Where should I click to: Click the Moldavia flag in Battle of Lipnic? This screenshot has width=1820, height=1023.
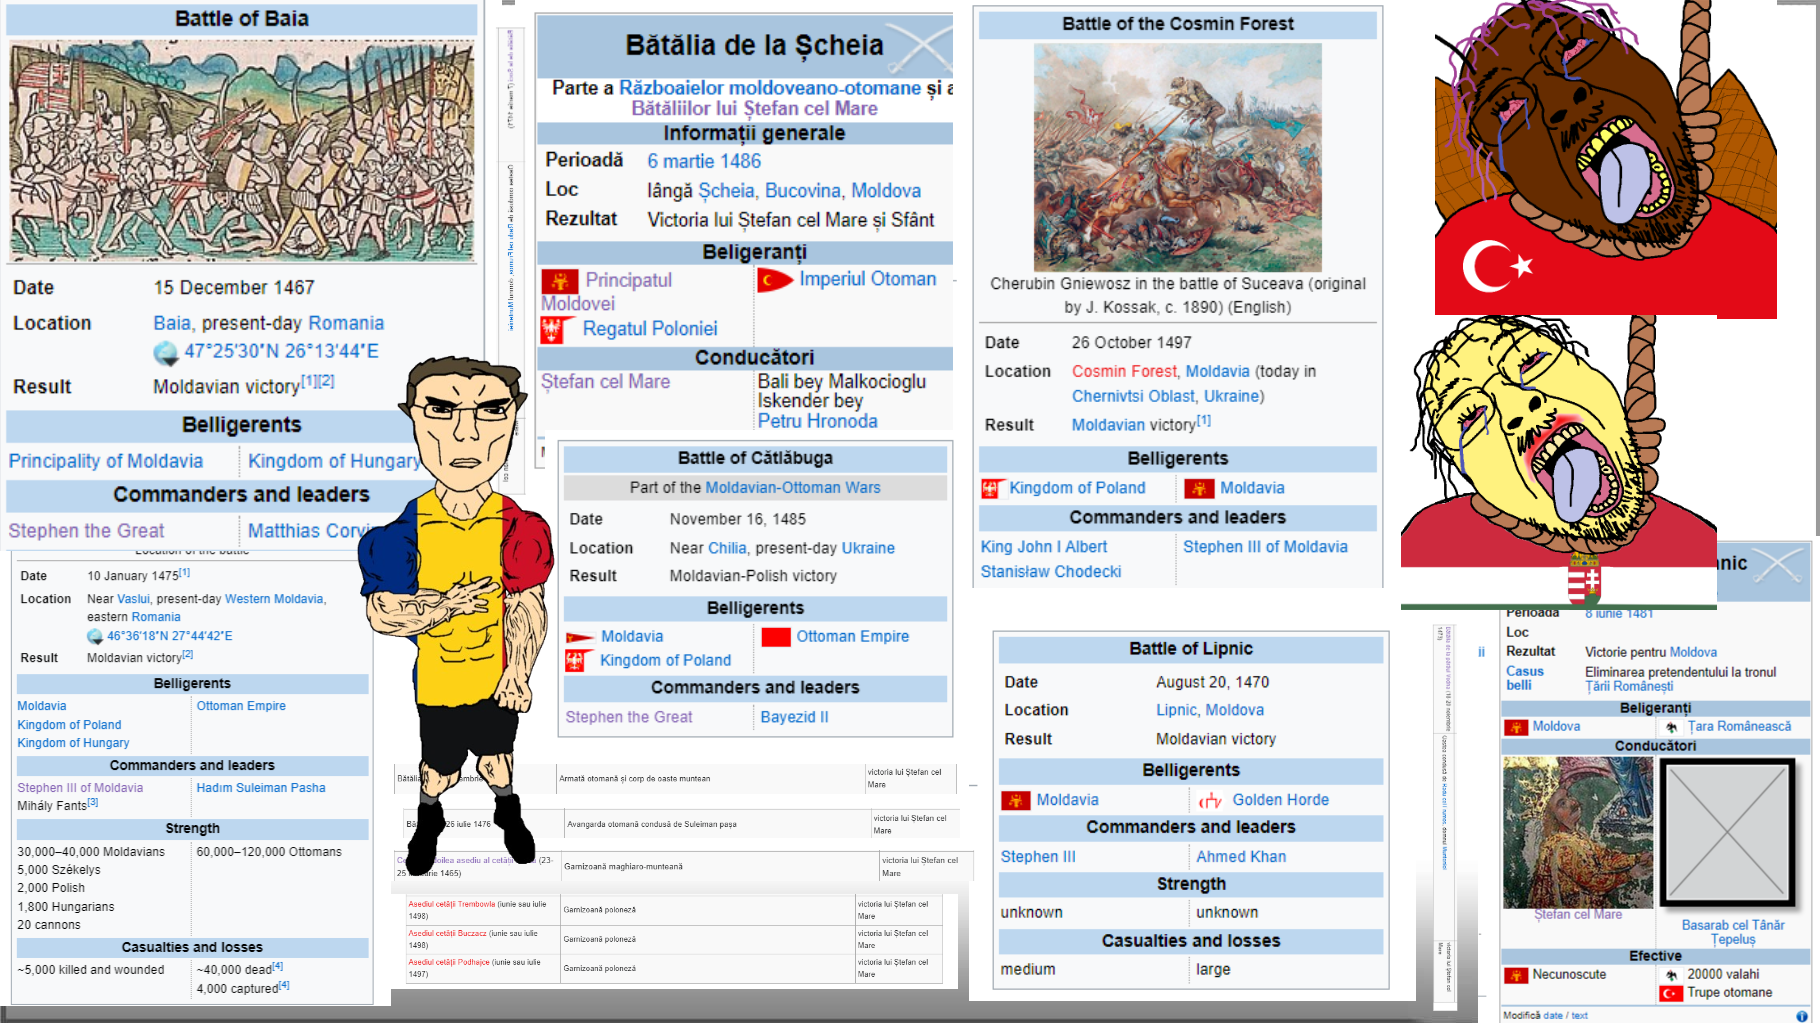[1016, 800]
